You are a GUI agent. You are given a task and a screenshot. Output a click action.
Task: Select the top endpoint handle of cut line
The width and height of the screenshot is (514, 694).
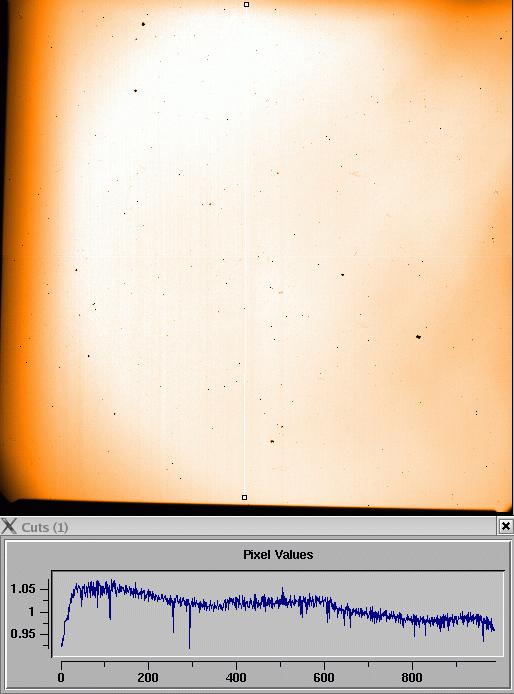tap(247, 4)
